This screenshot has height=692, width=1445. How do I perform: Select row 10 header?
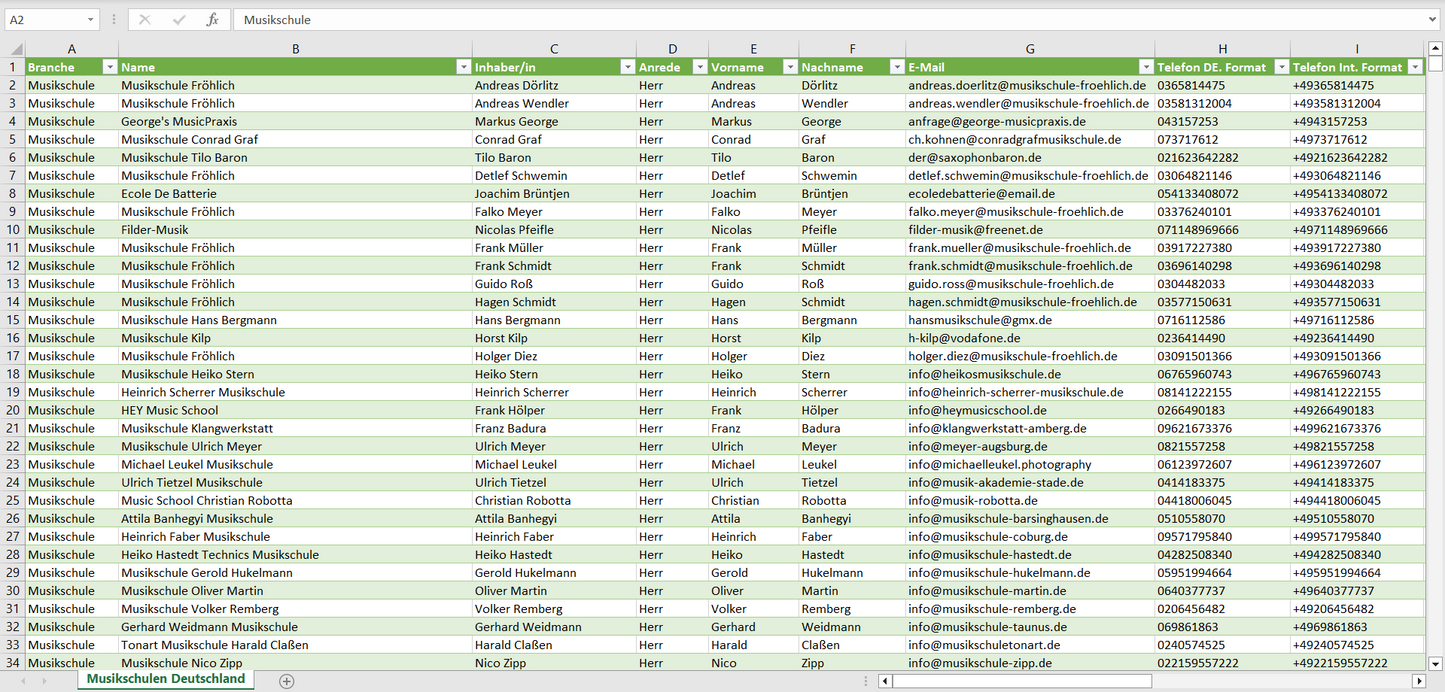(13, 230)
